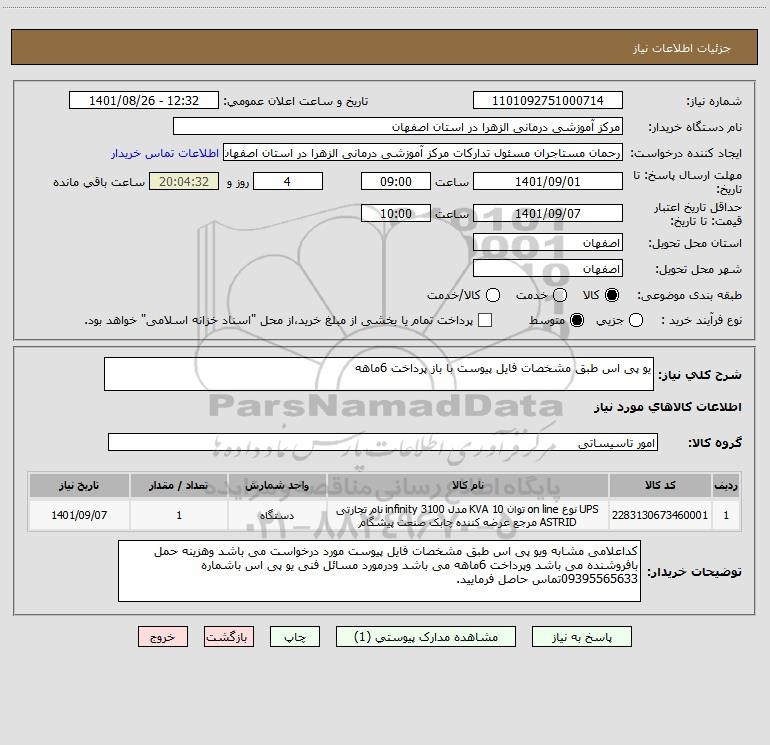Click the خروج exit button

point(163,637)
